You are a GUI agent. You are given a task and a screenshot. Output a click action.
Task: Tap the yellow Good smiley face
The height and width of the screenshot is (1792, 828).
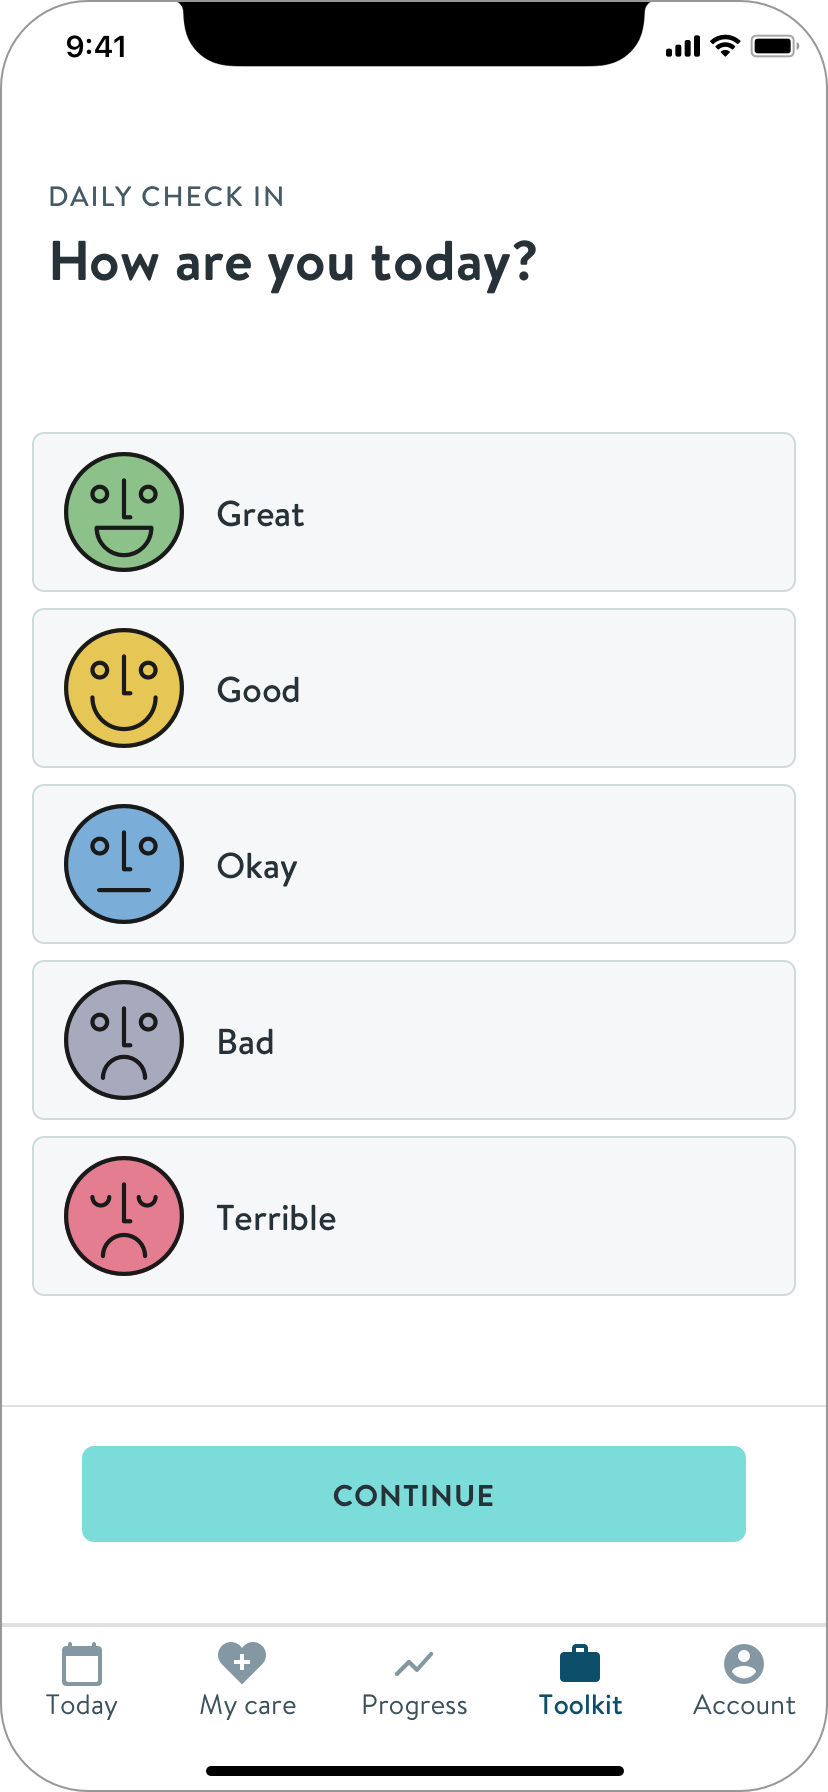(124, 688)
